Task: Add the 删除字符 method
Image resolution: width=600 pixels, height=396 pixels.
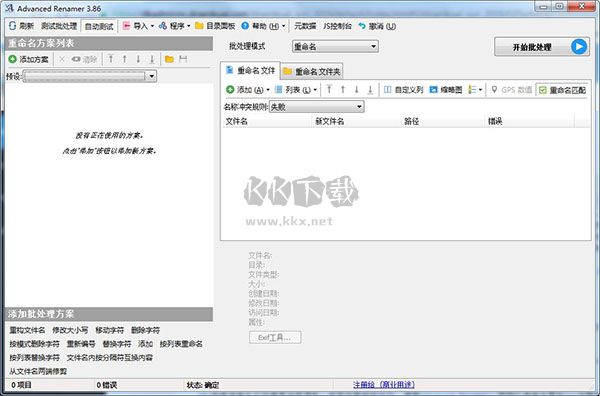Action: point(145,330)
